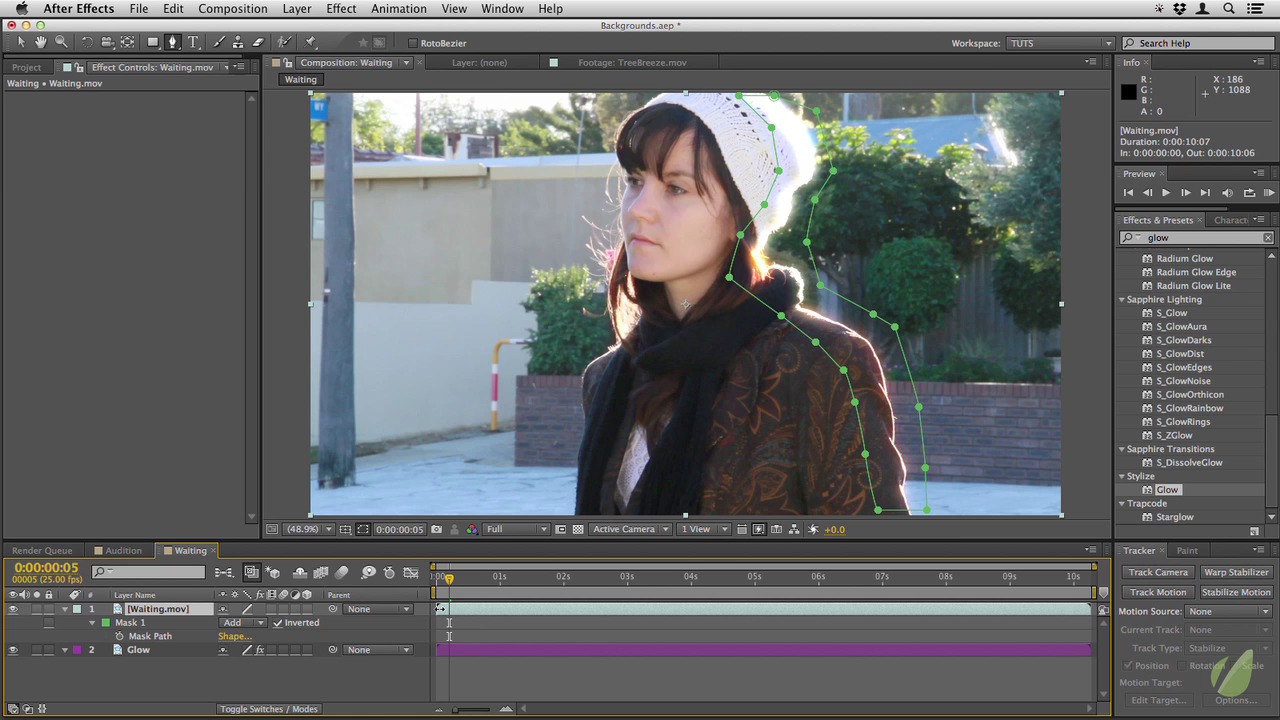Collapse the Mask 1 properties
This screenshot has height=720, width=1280.
(92, 622)
